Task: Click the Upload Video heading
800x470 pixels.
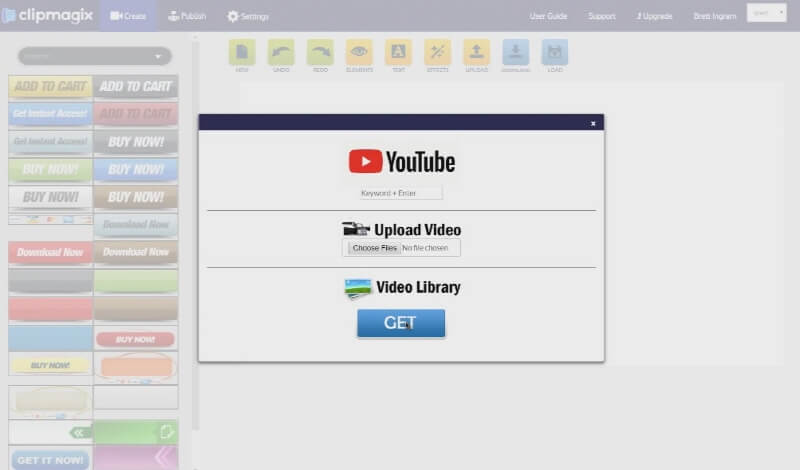Action: pyautogui.click(x=417, y=230)
